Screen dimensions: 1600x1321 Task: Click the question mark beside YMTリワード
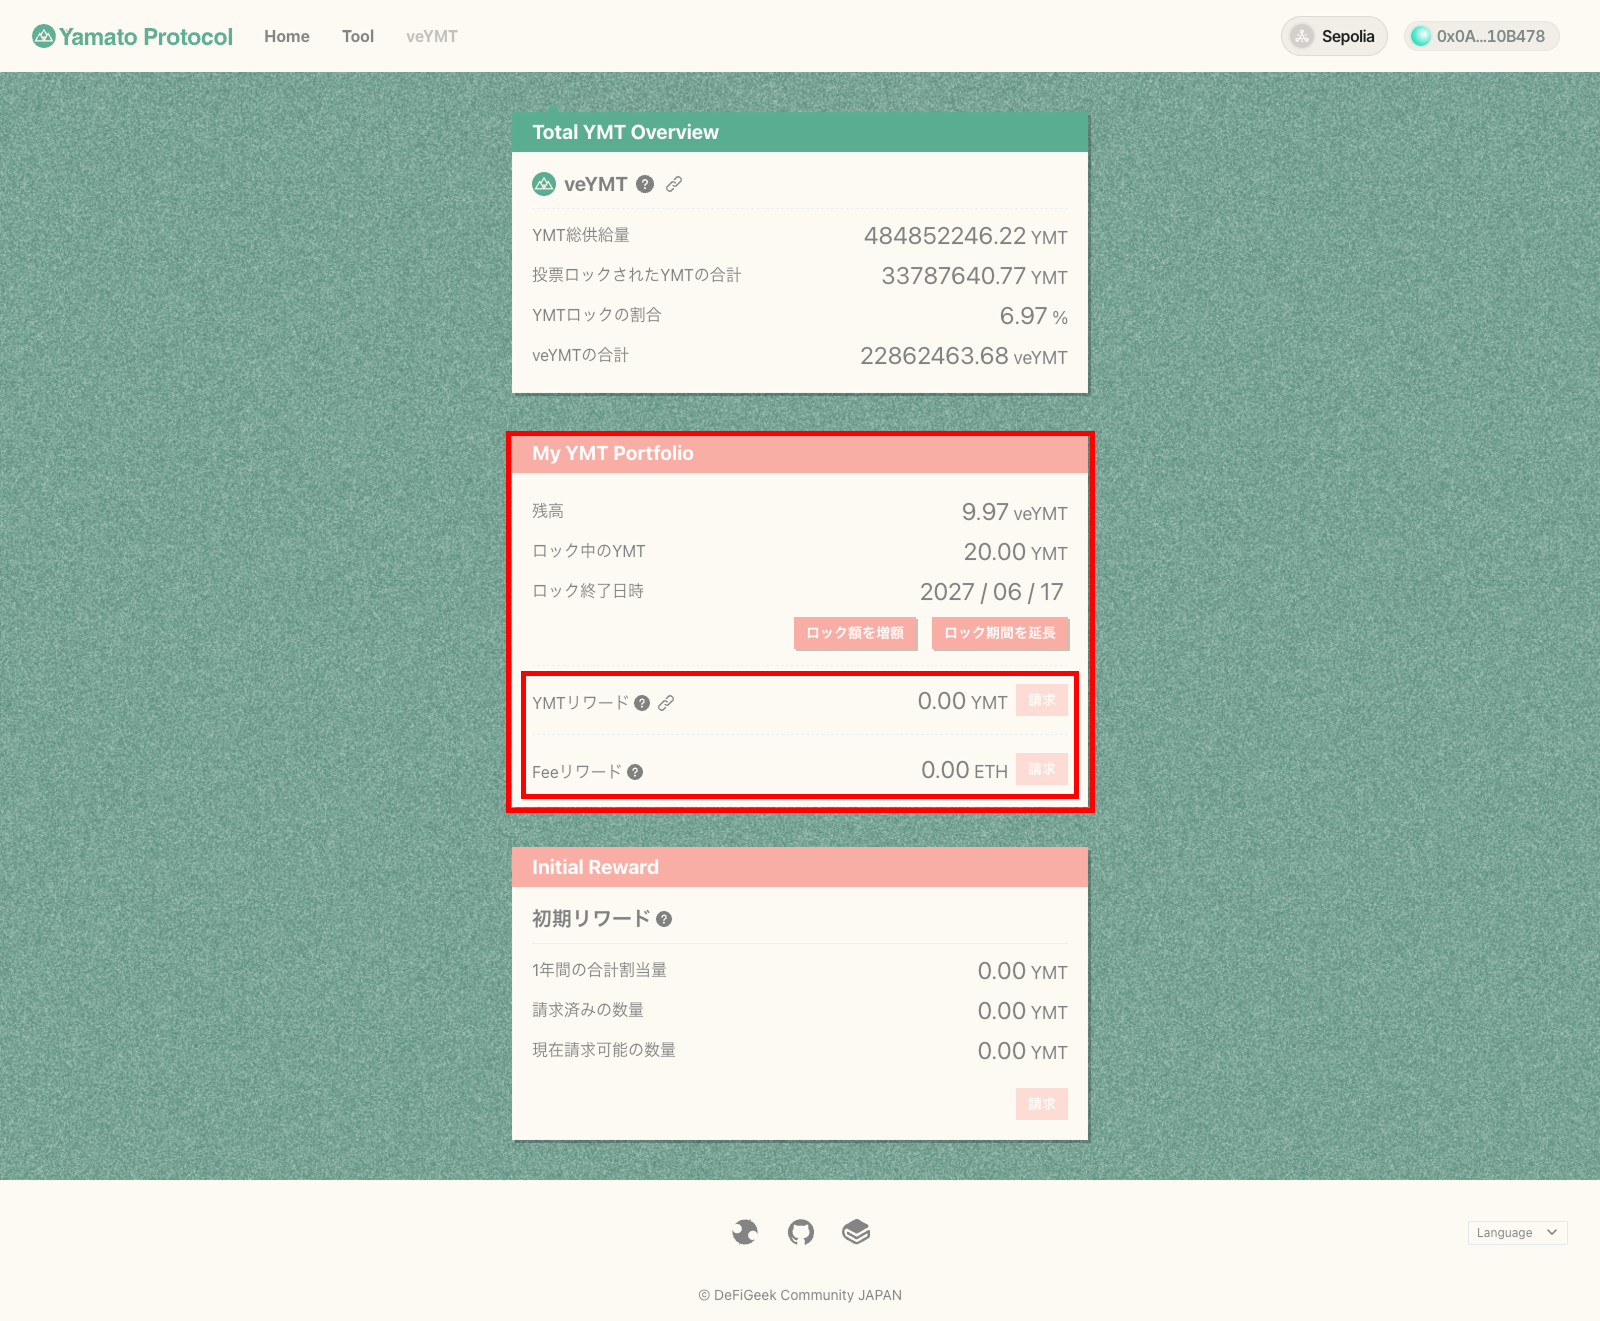642,703
